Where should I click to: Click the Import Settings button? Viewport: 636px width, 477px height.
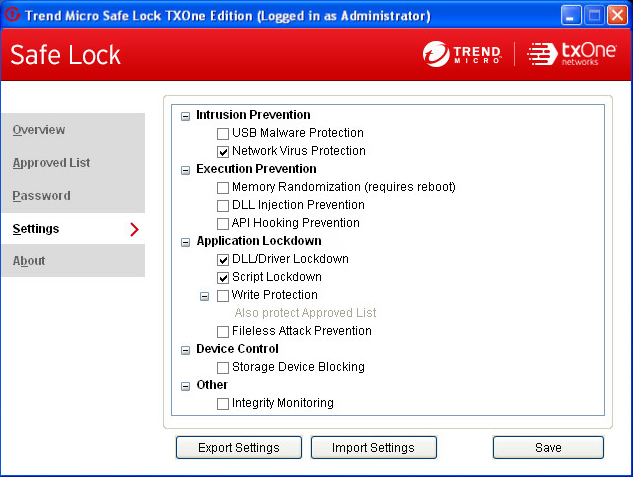pyautogui.click(x=373, y=447)
